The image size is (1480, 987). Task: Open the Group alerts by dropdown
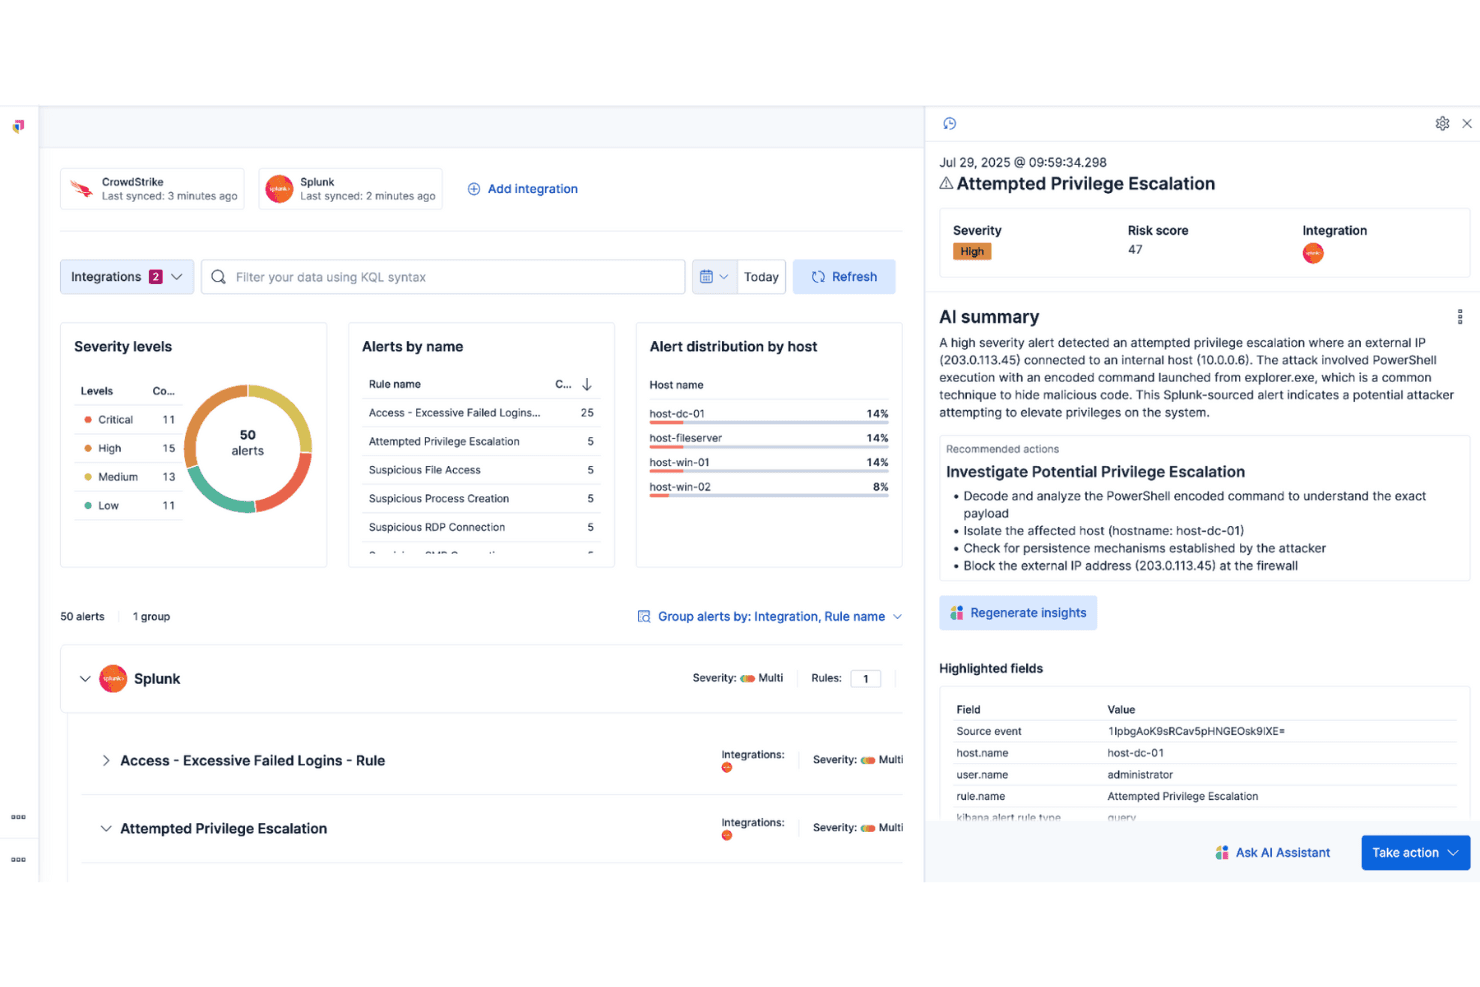pos(770,617)
